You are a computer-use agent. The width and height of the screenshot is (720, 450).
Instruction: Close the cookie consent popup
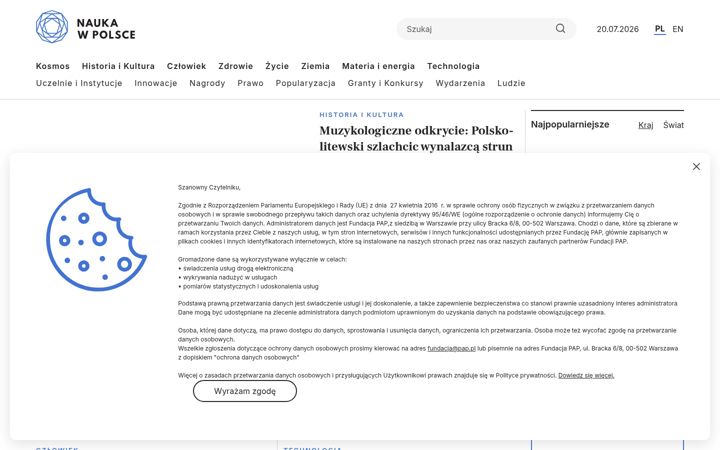(696, 167)
